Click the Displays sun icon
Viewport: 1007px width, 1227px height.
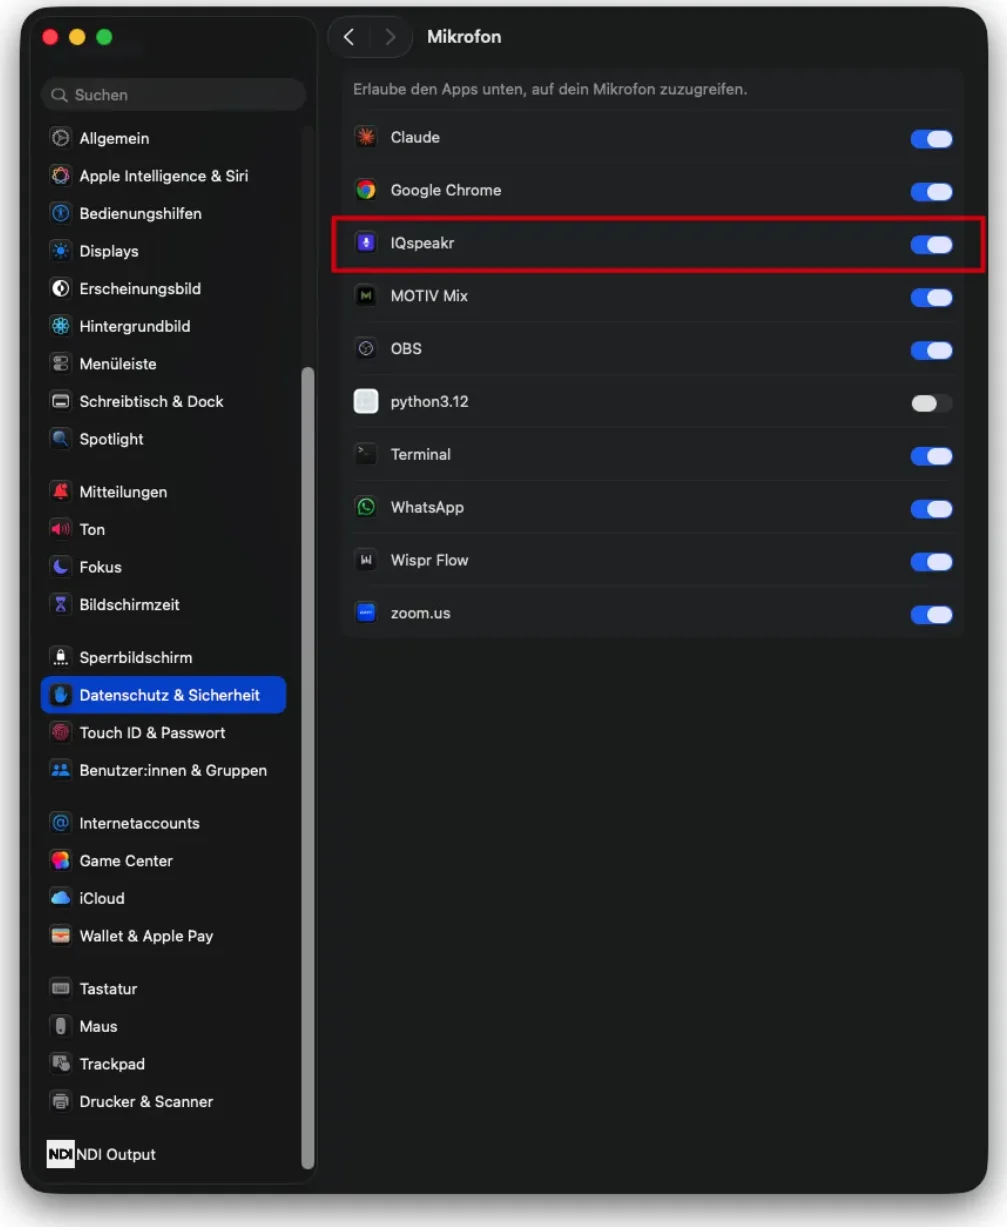click(x=61, y=251)
